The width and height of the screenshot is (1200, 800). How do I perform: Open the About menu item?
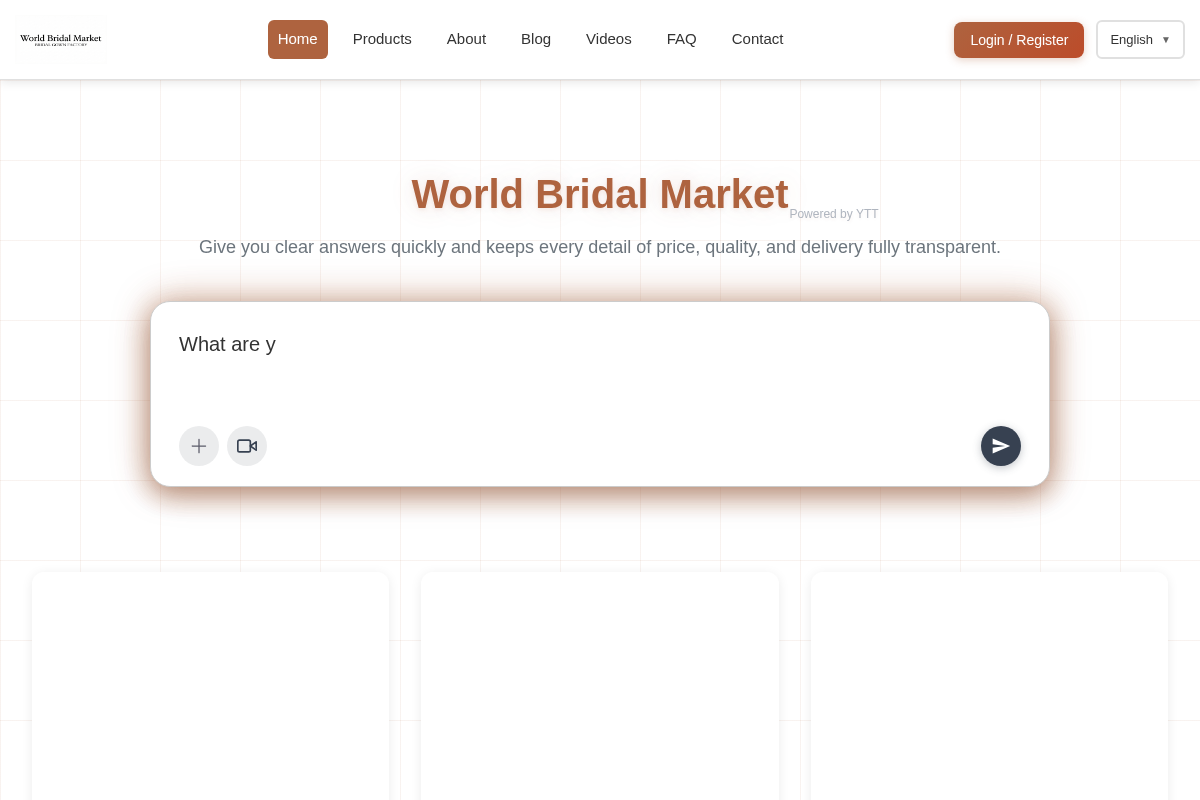click(466, 39)
